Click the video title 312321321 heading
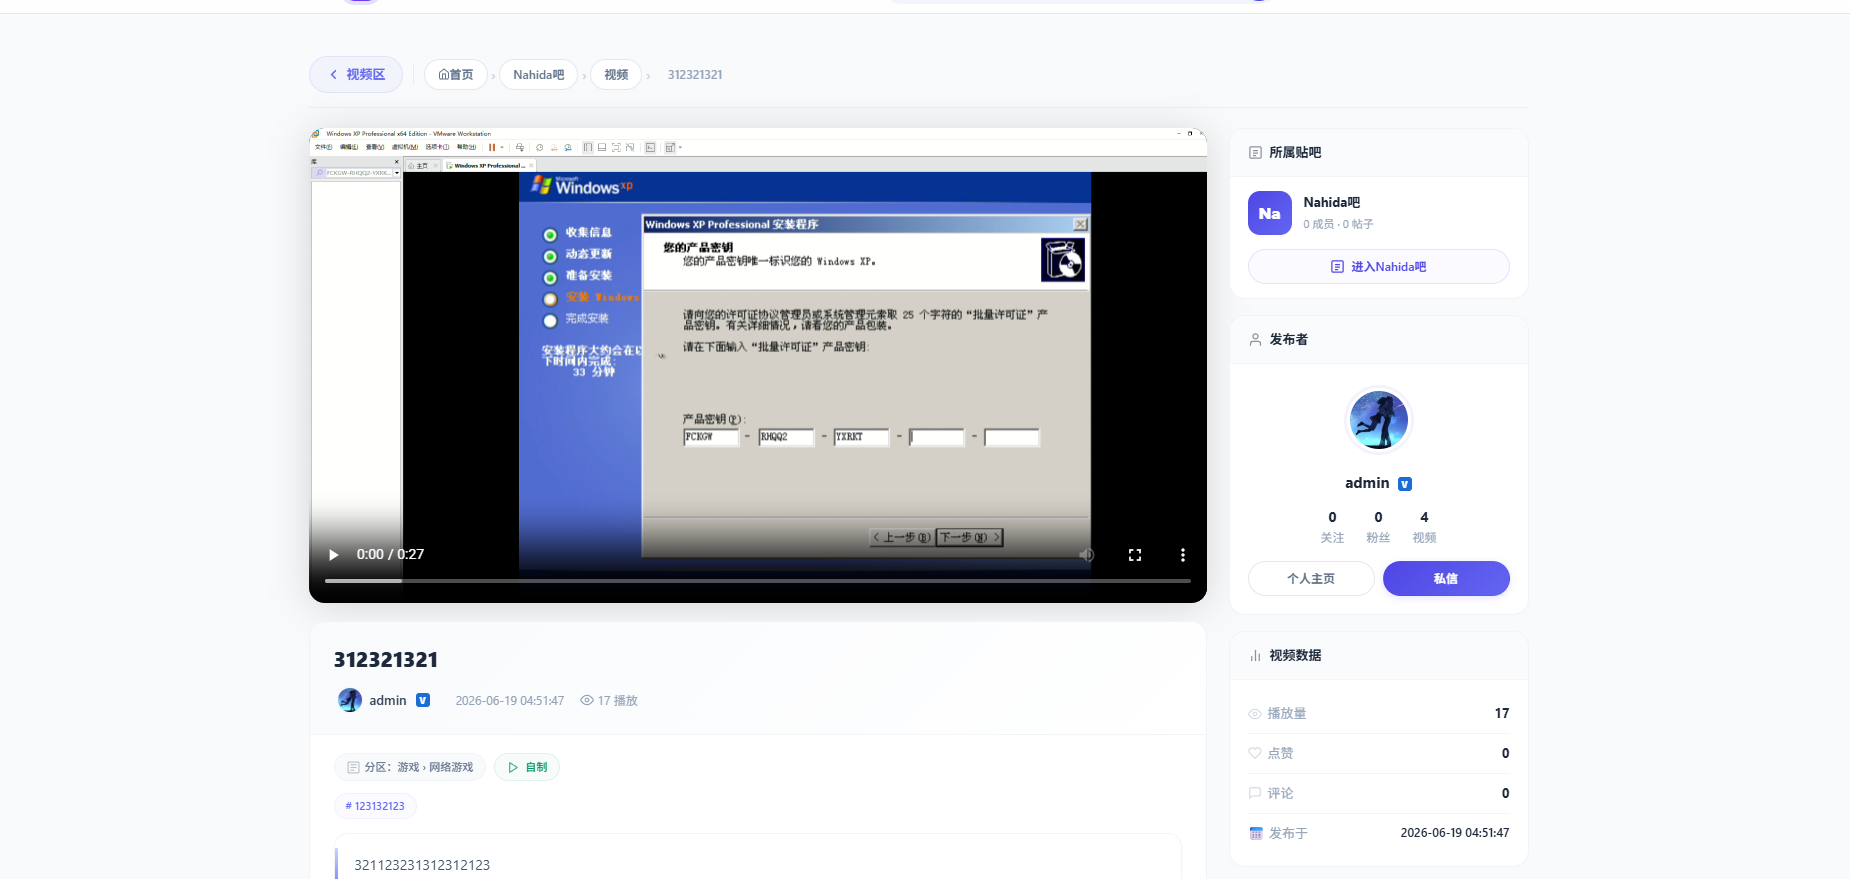This screenshot has width=1850, height=879. pyautogui.click(x=386, y=660)
